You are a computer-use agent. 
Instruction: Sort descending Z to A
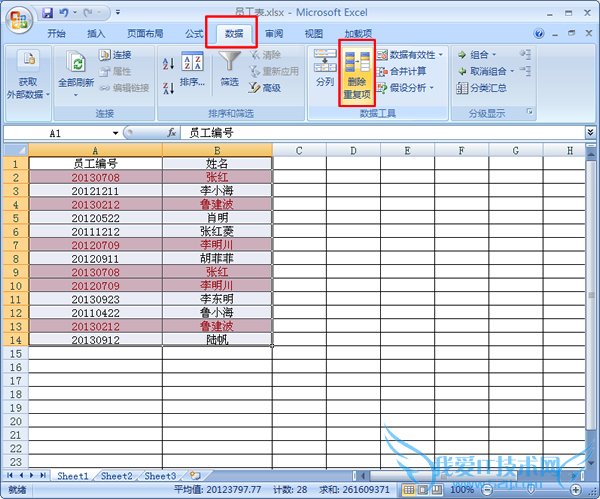pyautogui.click(x=168, y=88)
